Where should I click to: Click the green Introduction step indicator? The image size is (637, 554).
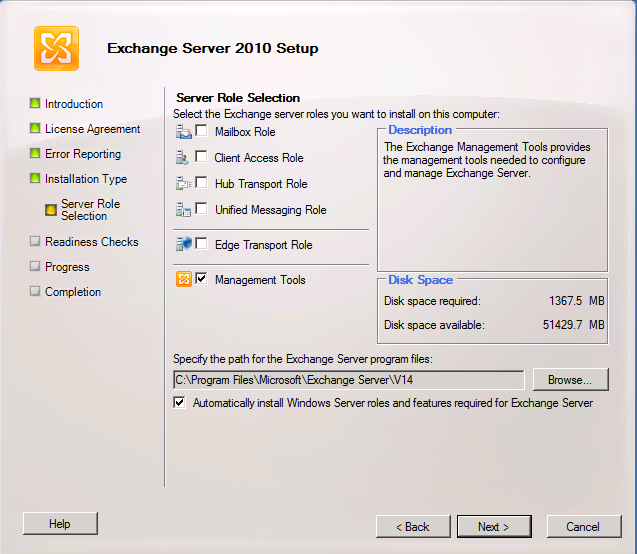pyautogui.click(x=35, y=103)
